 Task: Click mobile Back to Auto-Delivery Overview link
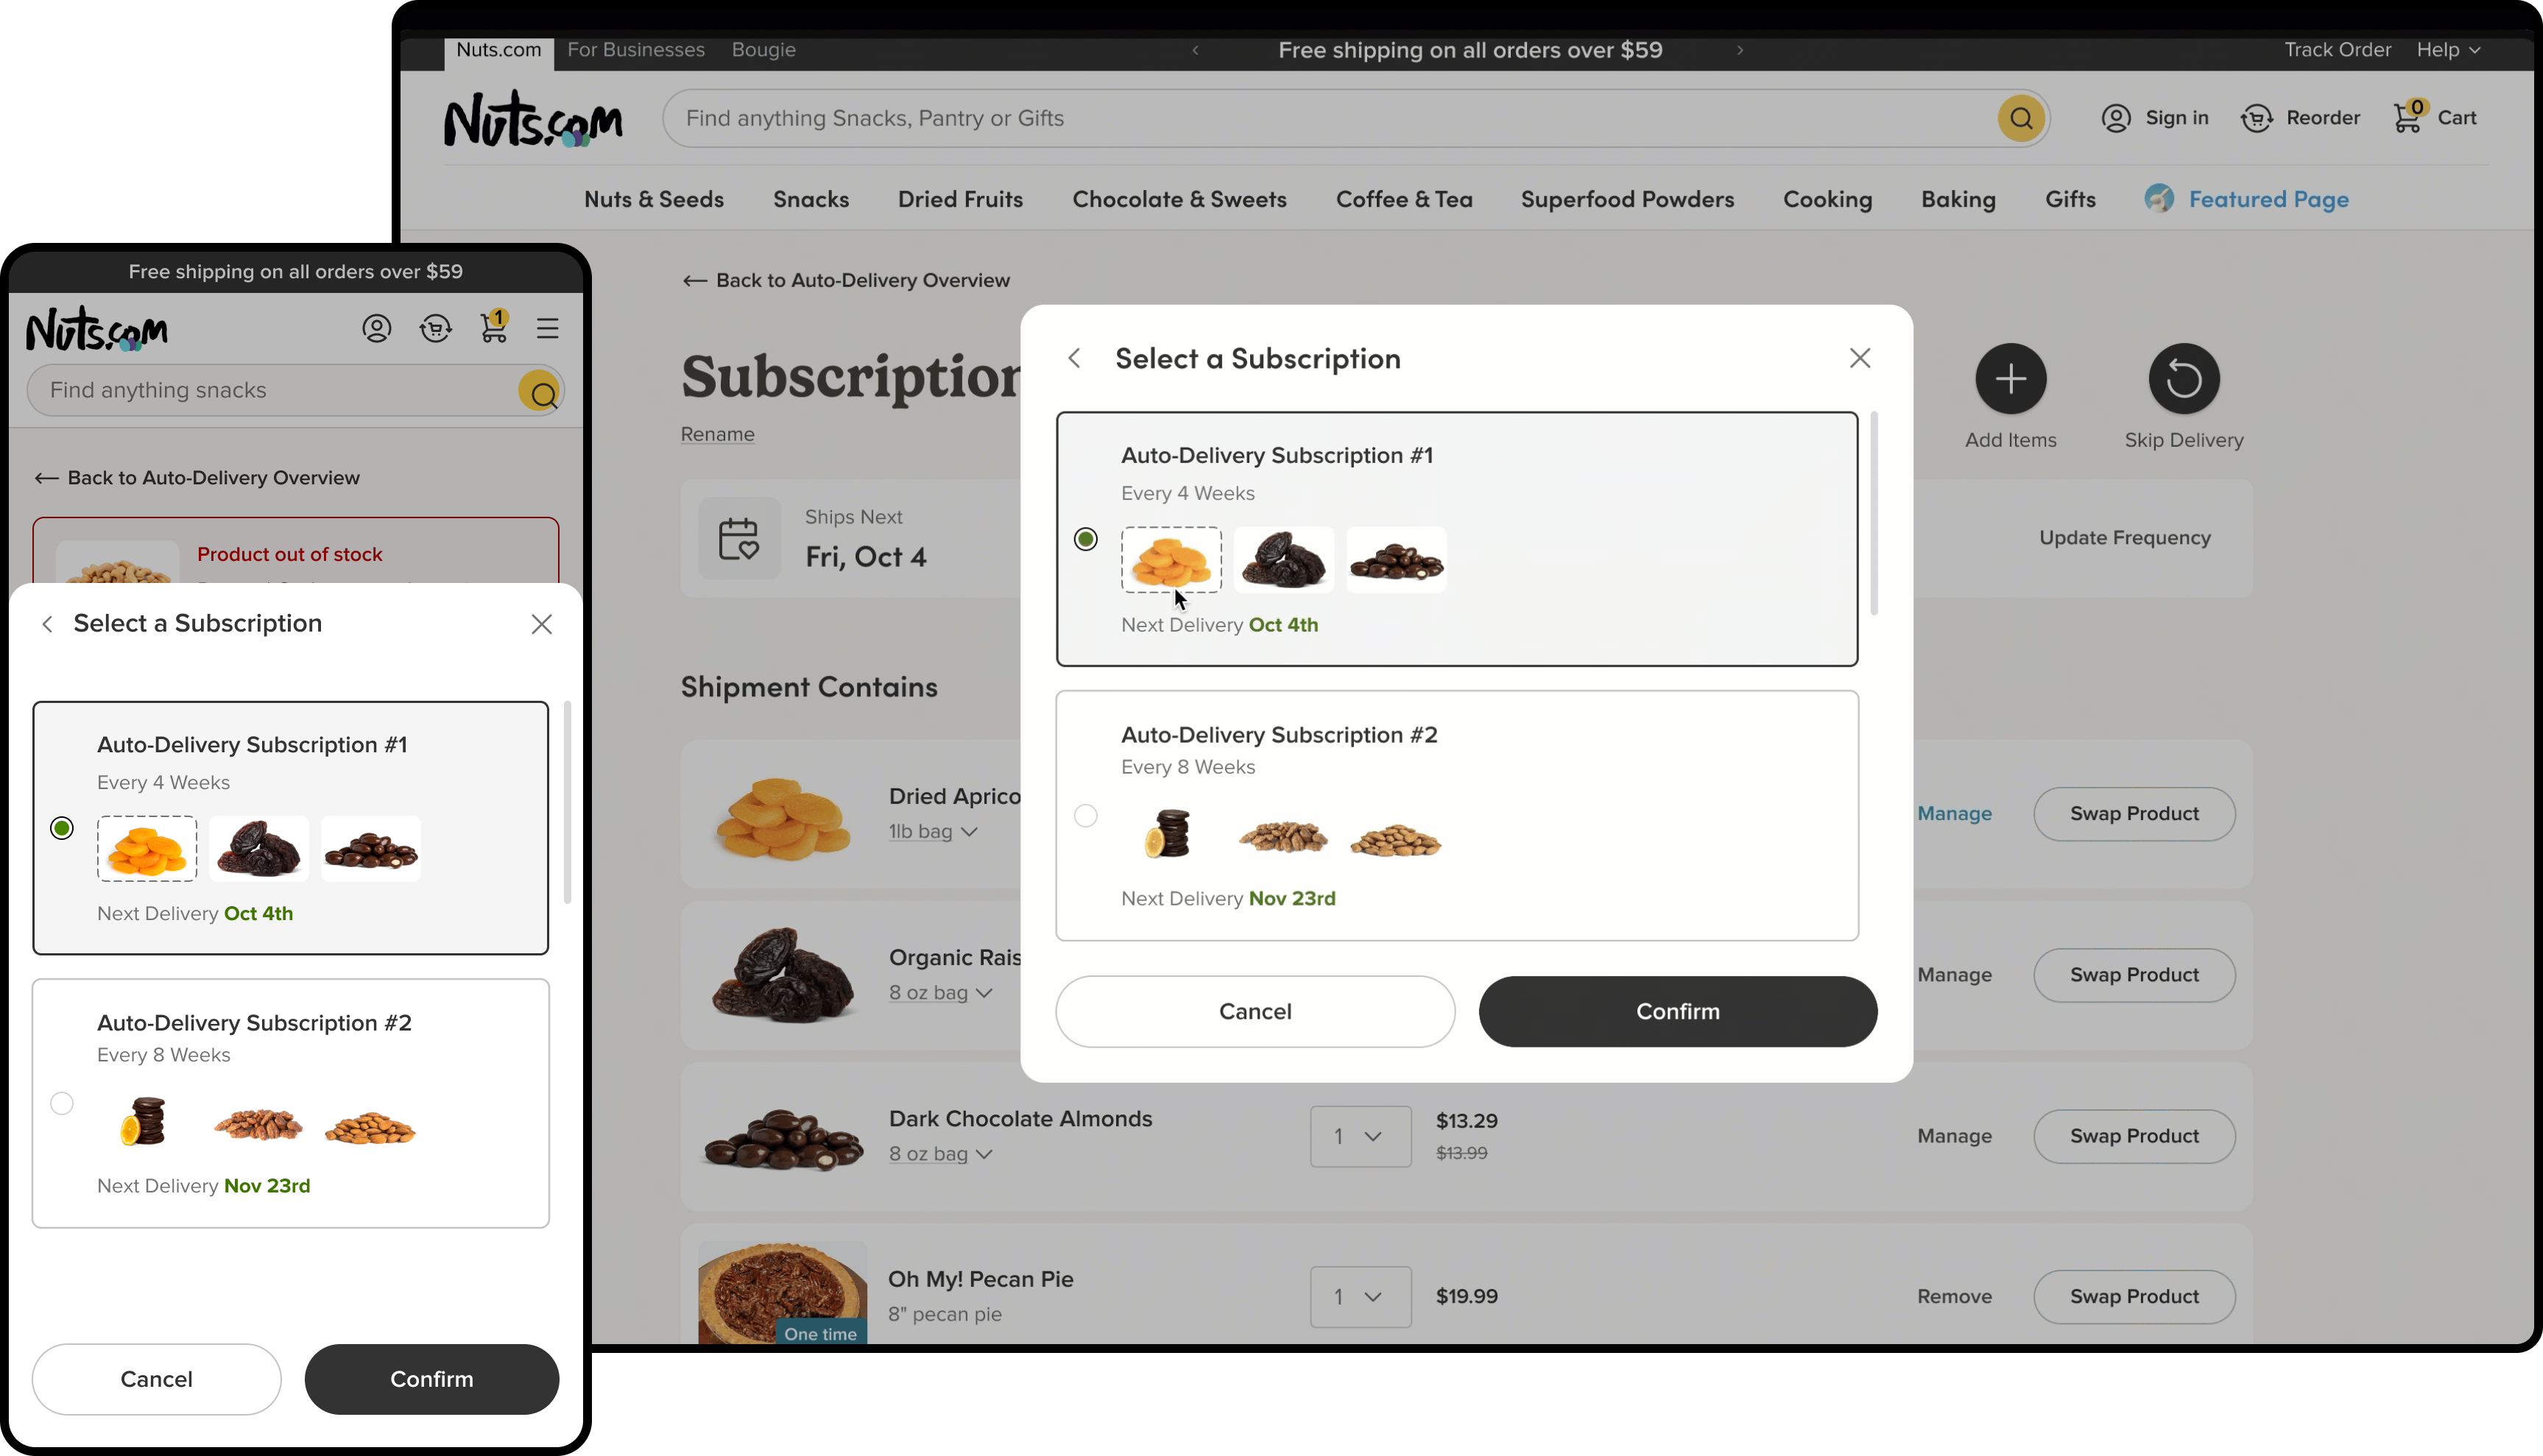pos(197,478)
